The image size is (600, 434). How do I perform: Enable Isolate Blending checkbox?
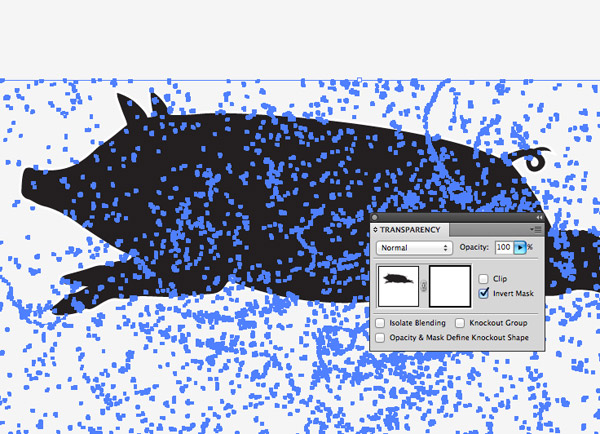tap(380, 323)
